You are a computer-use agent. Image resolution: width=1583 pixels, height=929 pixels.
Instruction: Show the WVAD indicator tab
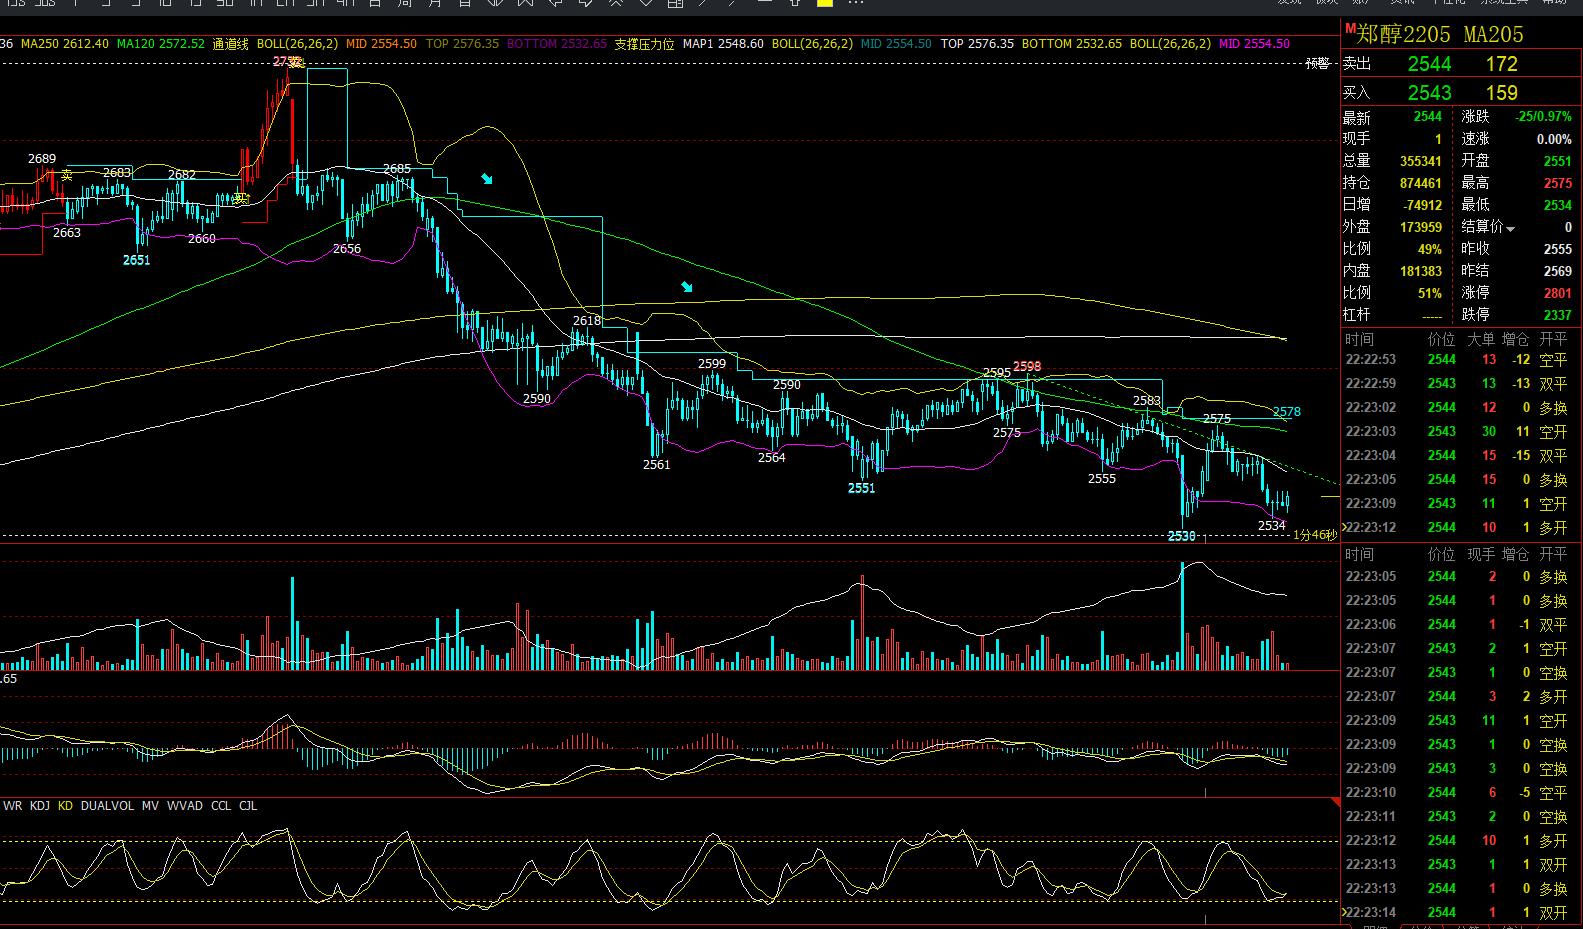tap(185, 806)
